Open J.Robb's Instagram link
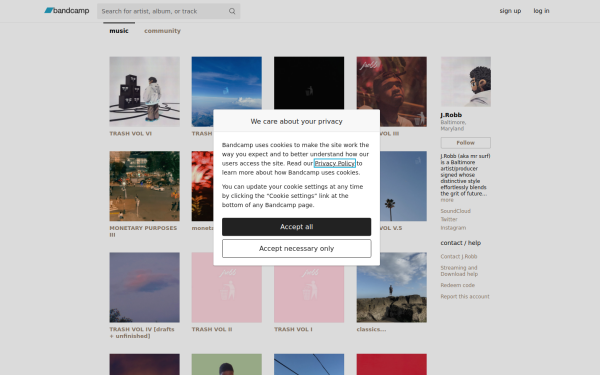Viewport: 600px width, 375px height. pos(453,228)
